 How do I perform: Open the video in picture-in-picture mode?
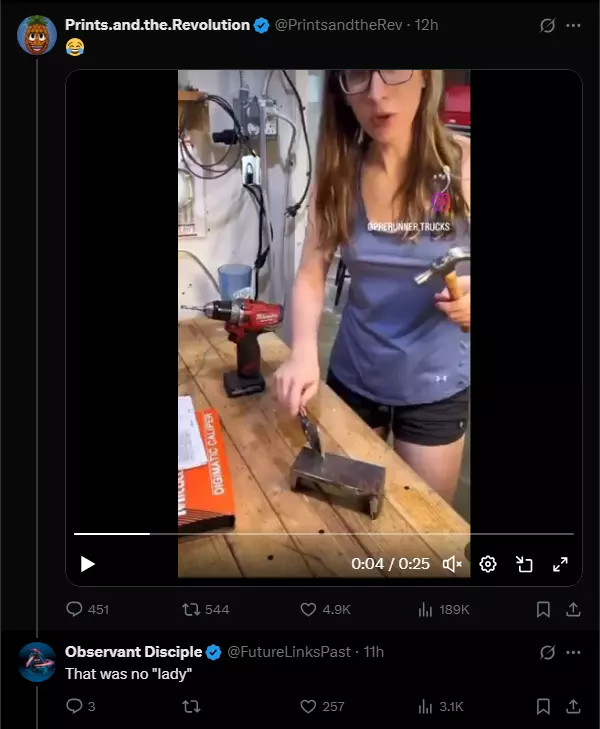pyautogui.click(x=524, y=564)
